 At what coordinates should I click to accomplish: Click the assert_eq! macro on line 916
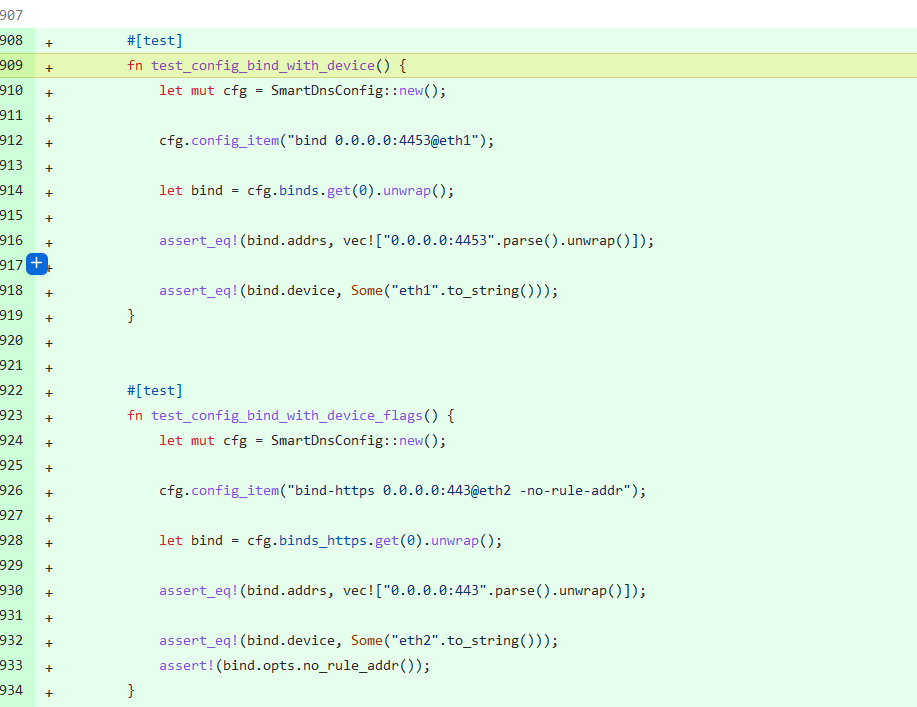(x=197, y=240)
